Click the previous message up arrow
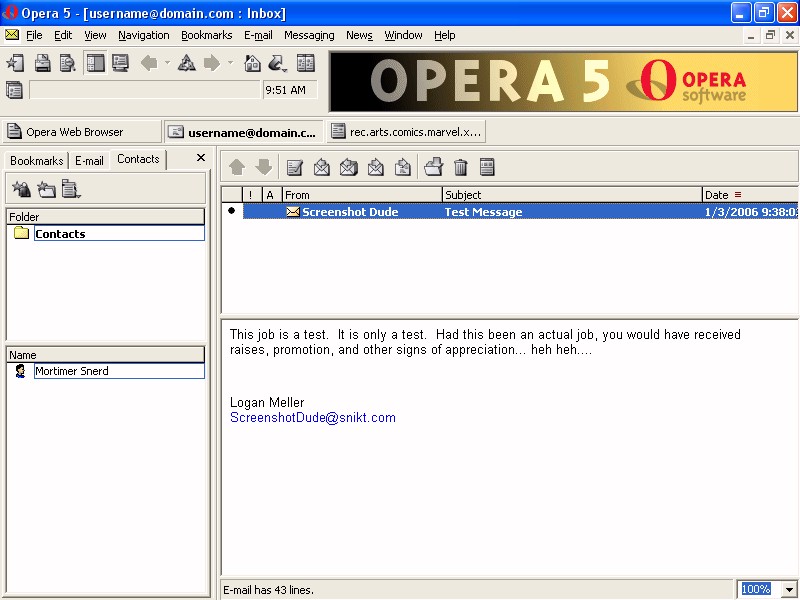This screenshot has width=800, height=600. point(237,167)
